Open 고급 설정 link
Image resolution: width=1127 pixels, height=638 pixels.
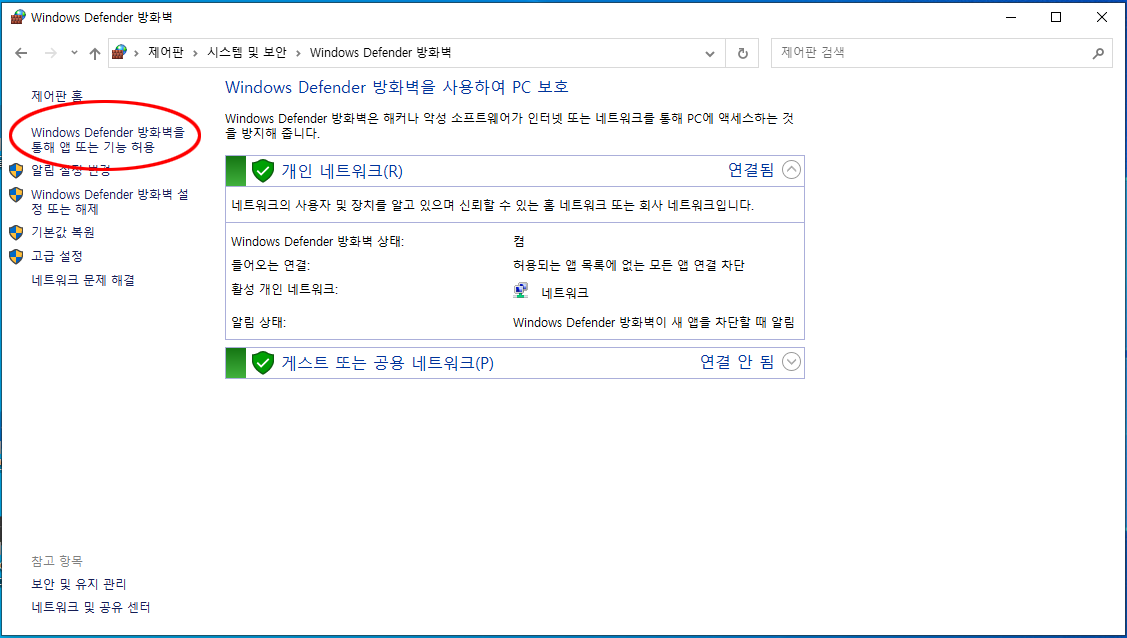[57, 256]
